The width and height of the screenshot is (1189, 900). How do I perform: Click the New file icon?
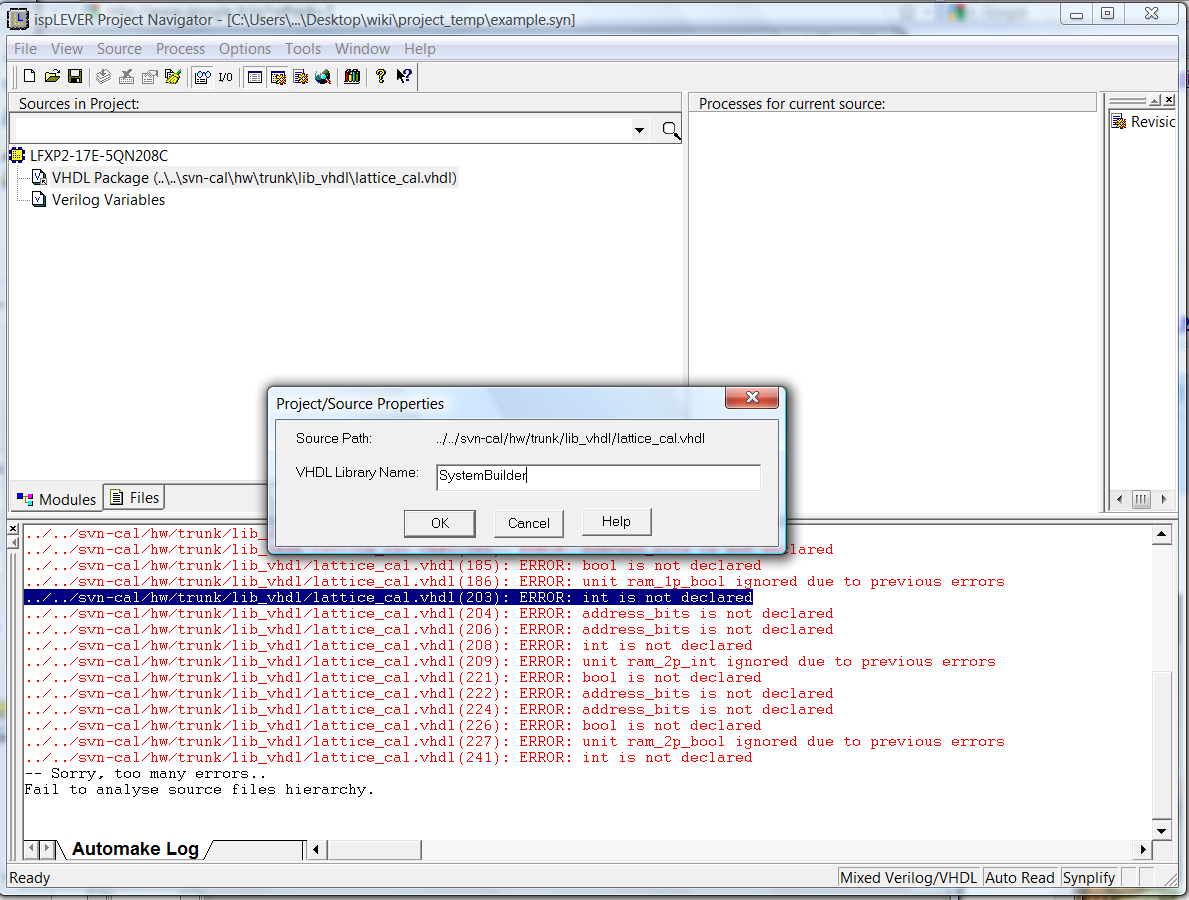point(30,76)
